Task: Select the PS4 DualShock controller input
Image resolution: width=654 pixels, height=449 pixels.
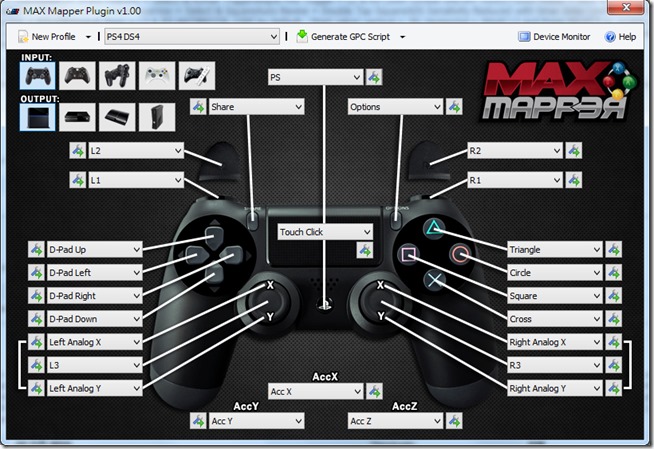Action: coord(38,75)
